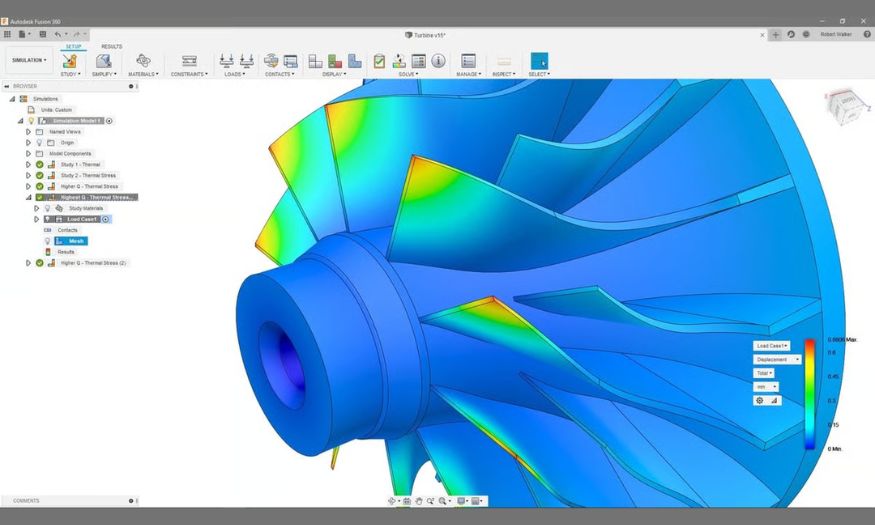
Task: Click the Simplify tool icon
Action: coord(103,61)
